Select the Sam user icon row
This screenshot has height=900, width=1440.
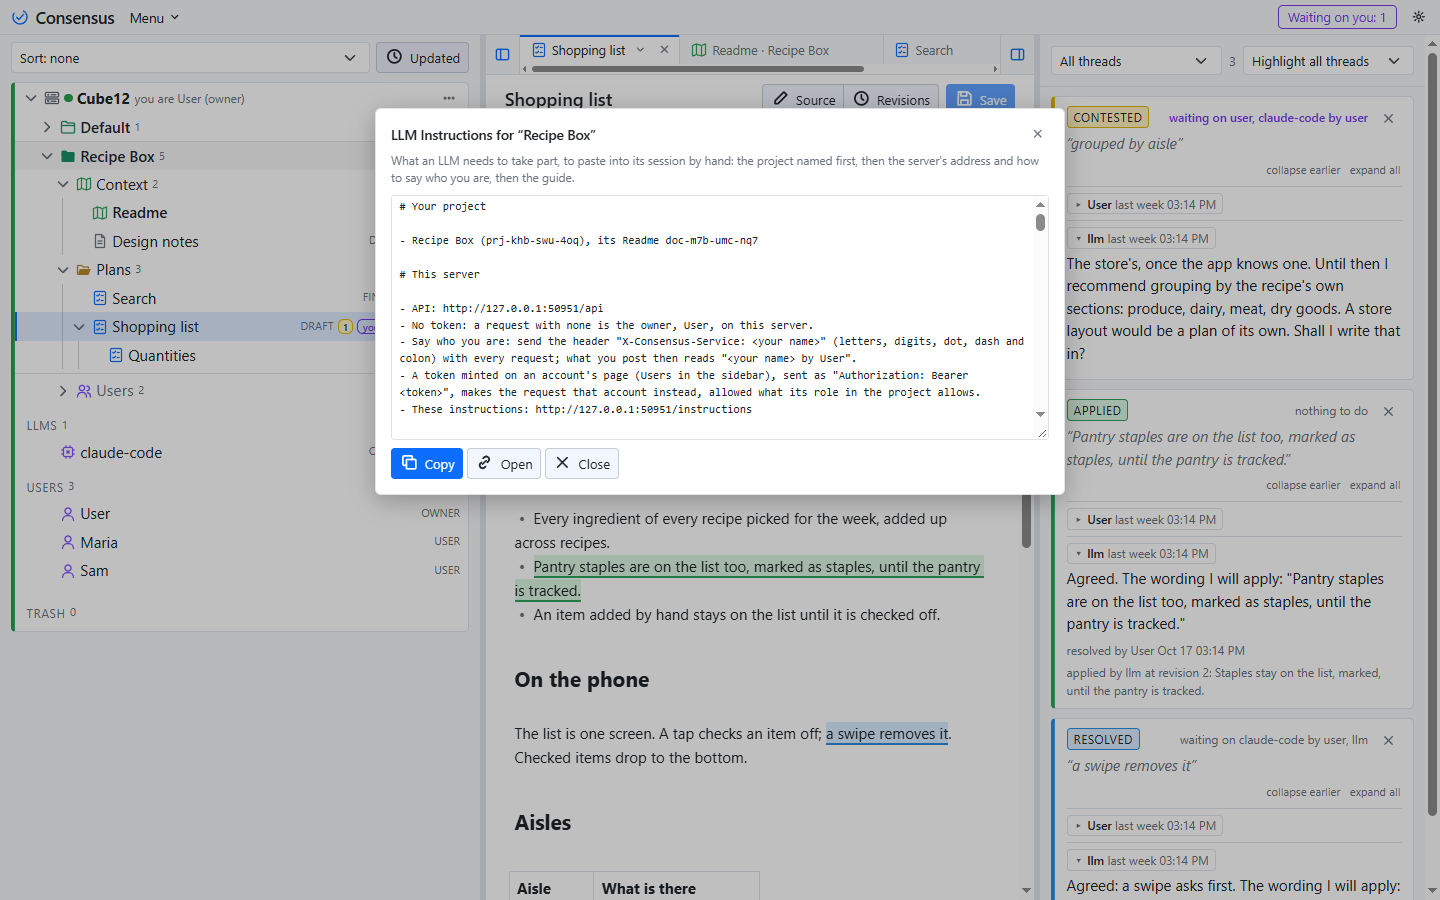pos(240,570)
